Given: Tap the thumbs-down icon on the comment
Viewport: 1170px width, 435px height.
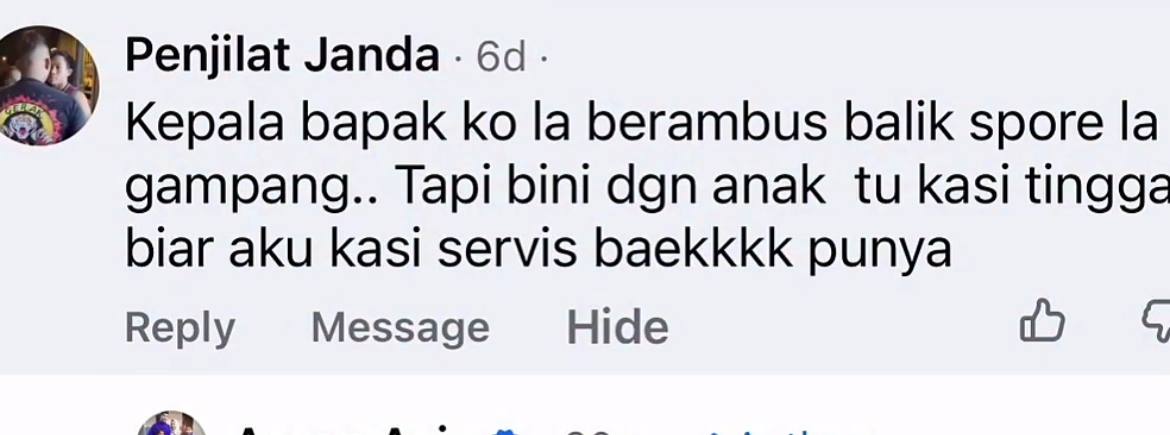Looking at the screenshot, I should click(1157, 322).
